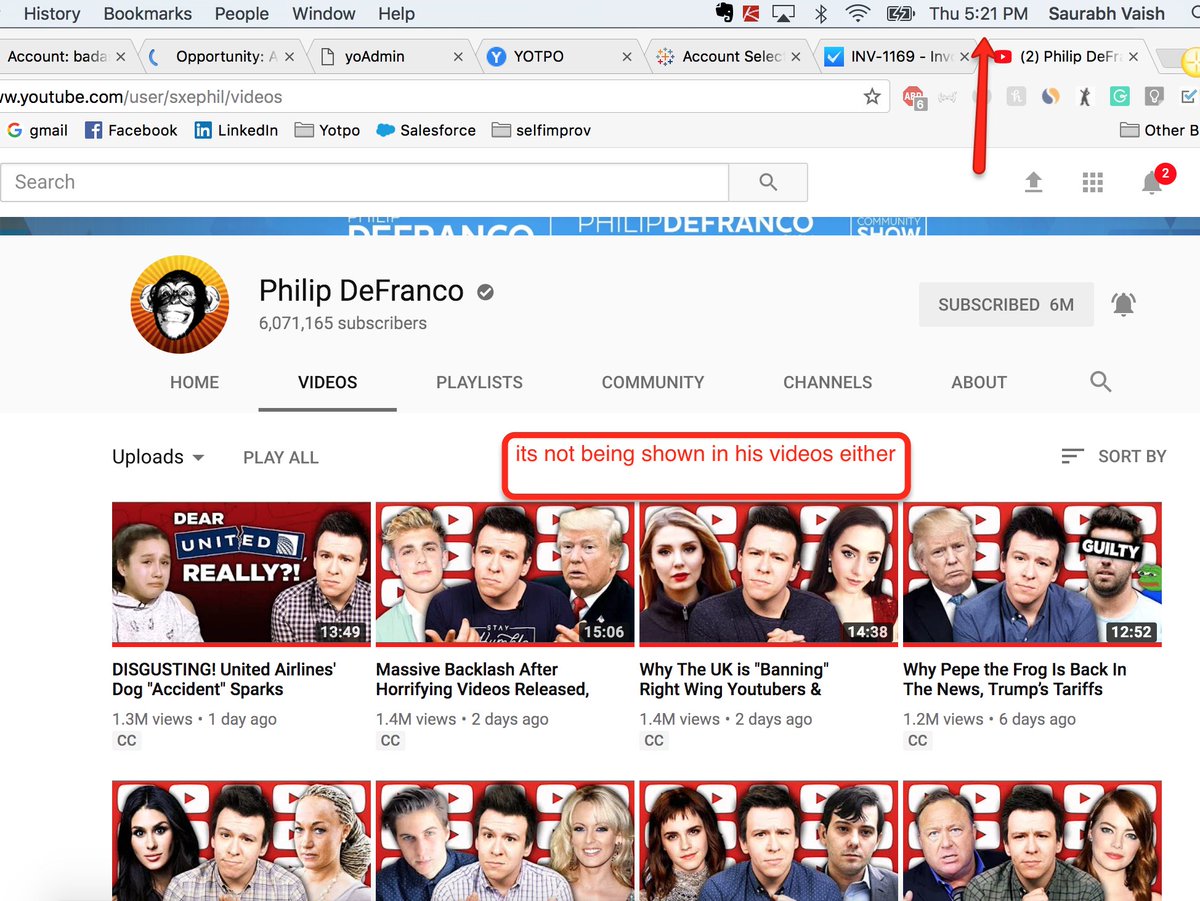Close the yoAdmin tab

tap(458, 57)
